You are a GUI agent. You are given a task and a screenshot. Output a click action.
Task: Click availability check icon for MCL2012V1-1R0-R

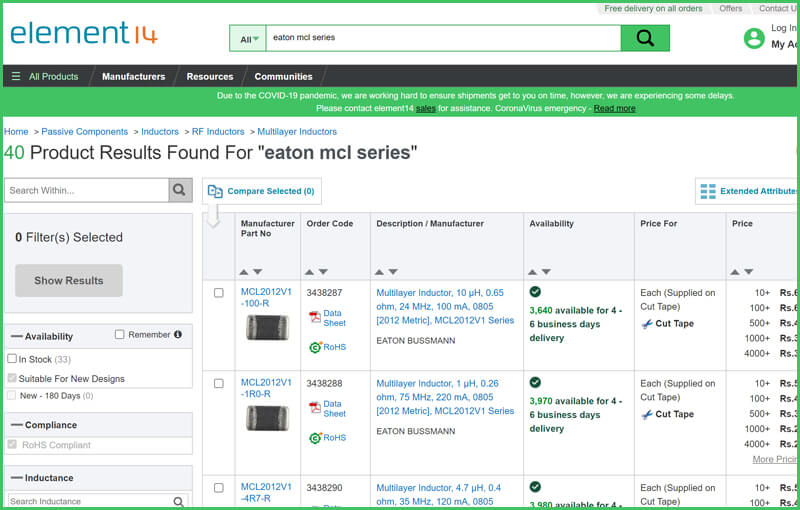point(535,382)
